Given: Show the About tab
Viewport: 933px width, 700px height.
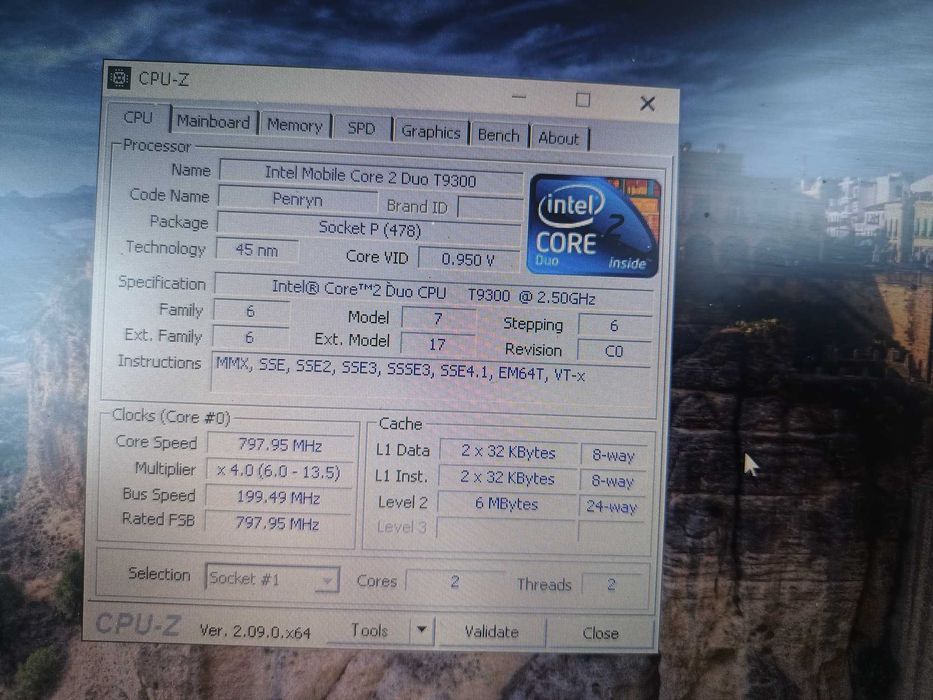Looking at the screenshot, I should point(559,139).
